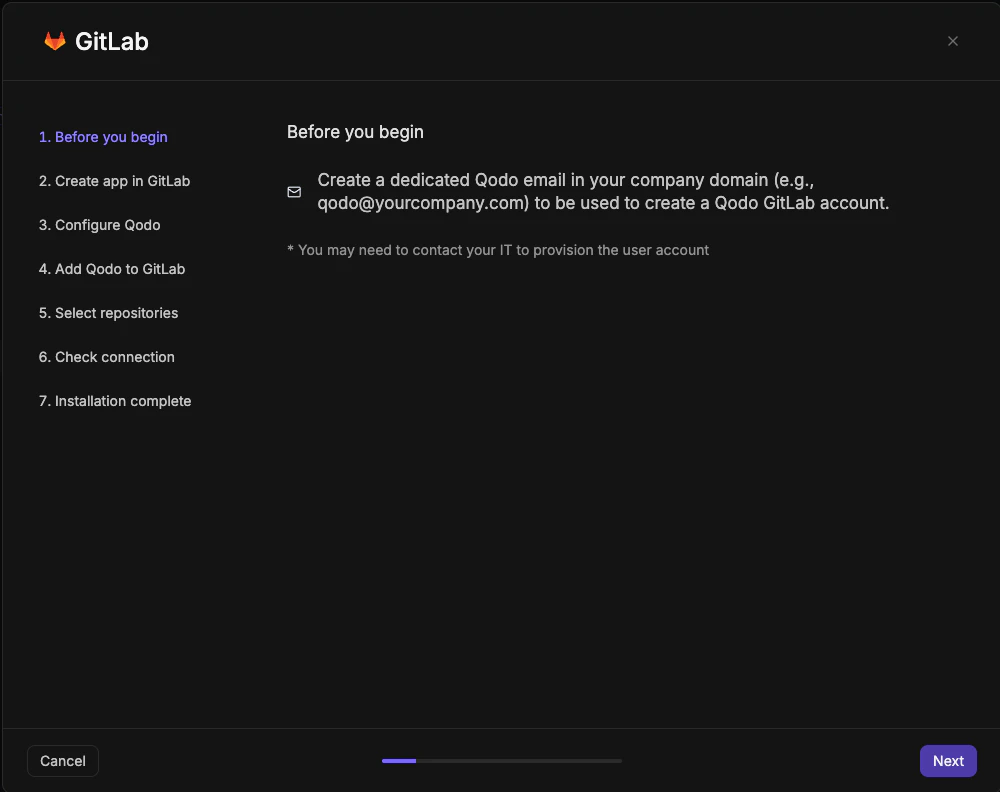This screenshot has width=1000, height=792.
Task: Click the wizard progress bar
Action: [x=501, y=761]
